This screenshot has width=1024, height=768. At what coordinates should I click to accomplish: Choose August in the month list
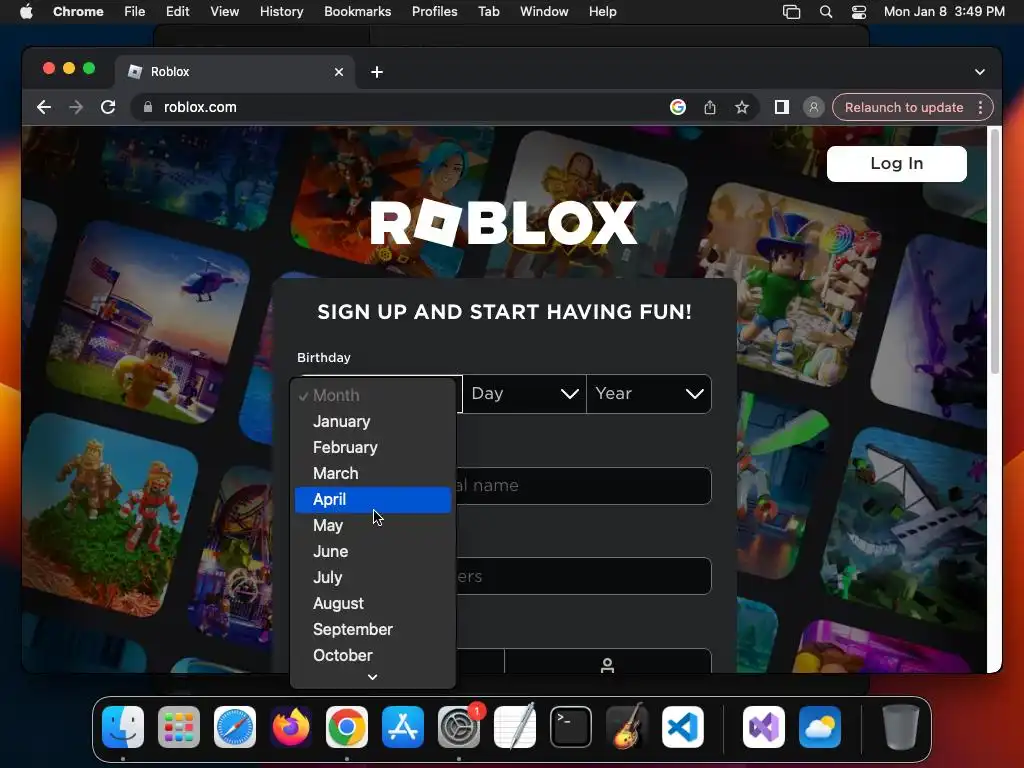(x=373, y=603)
